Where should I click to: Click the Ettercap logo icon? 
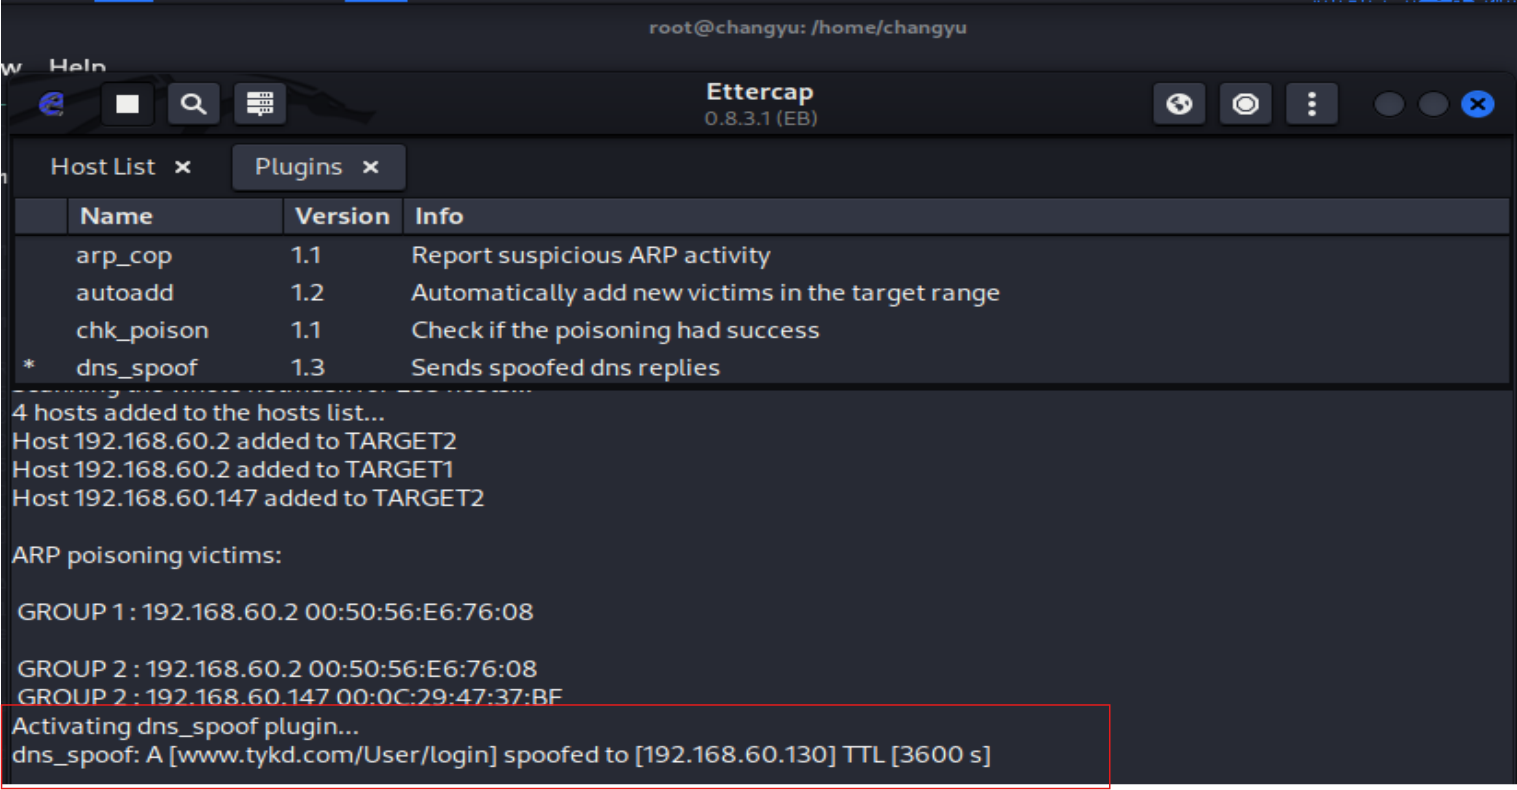51,104
